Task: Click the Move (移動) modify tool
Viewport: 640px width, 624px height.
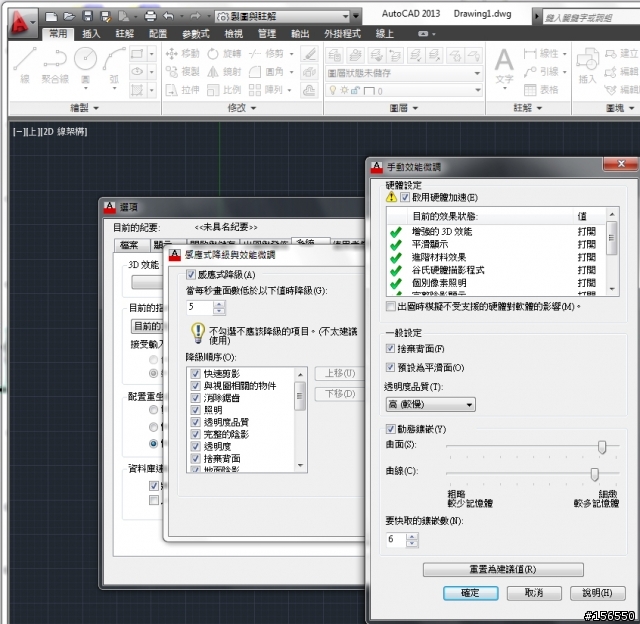Action: click(182, 53)
